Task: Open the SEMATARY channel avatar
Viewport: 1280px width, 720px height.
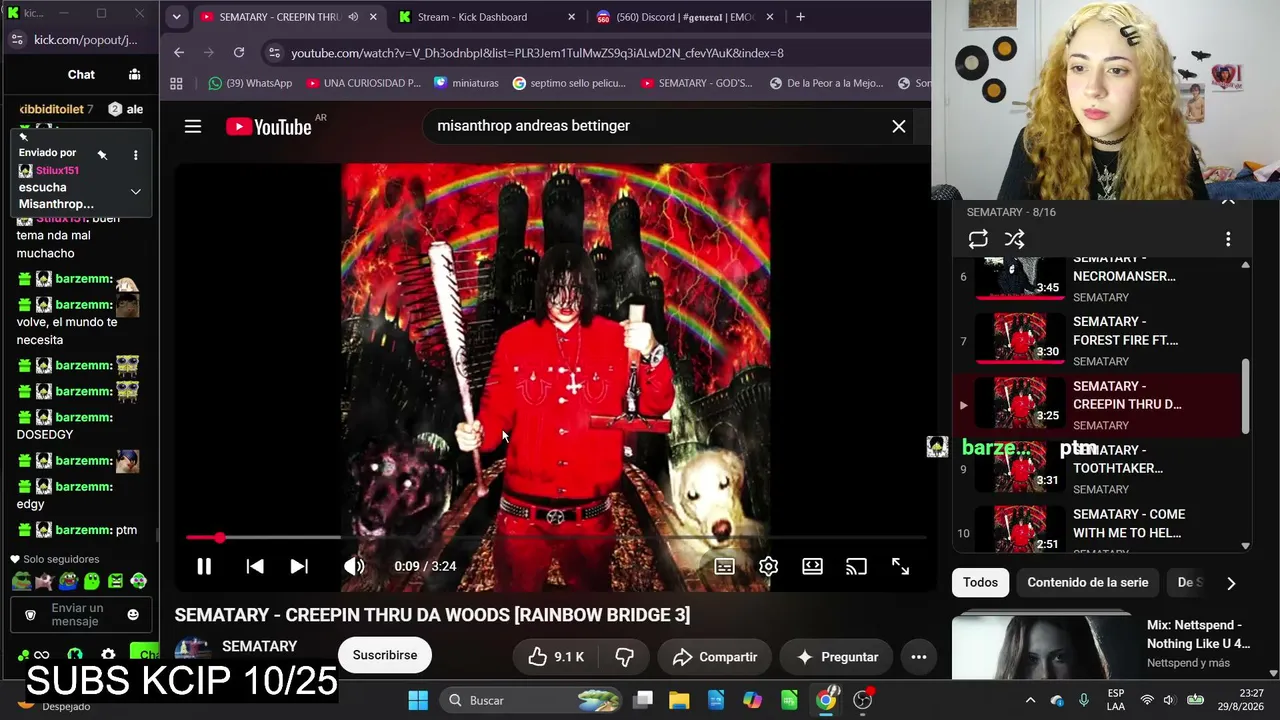Action: 193,652
